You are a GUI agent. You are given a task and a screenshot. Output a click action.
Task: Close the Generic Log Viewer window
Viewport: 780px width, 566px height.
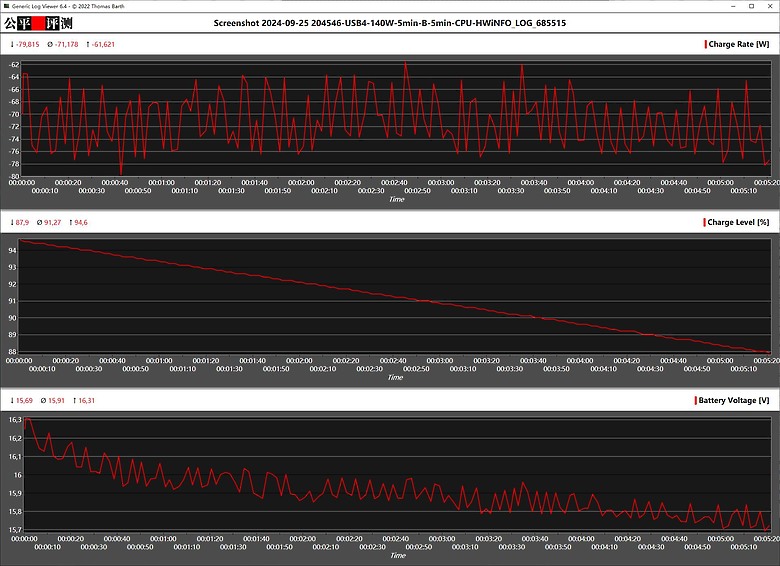[769, 6]
